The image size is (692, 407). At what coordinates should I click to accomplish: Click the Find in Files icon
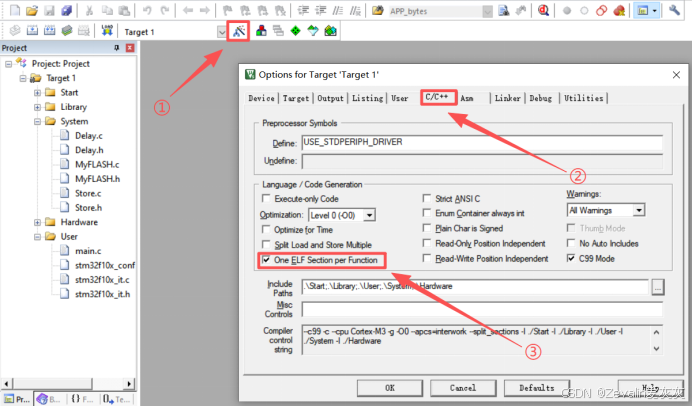coord(377,10)
